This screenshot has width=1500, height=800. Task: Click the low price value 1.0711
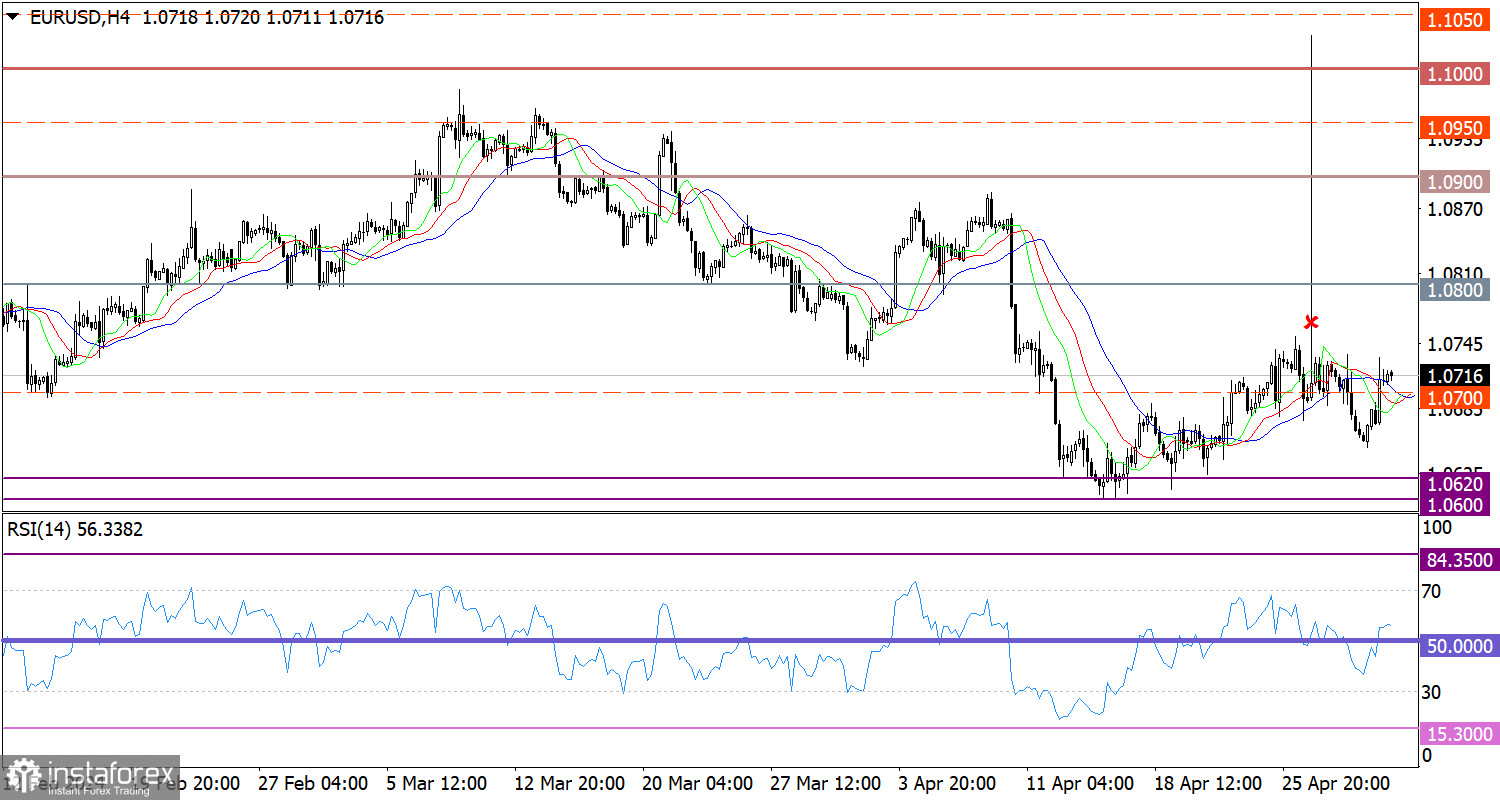pyautogui.click(x=294, y=17)
